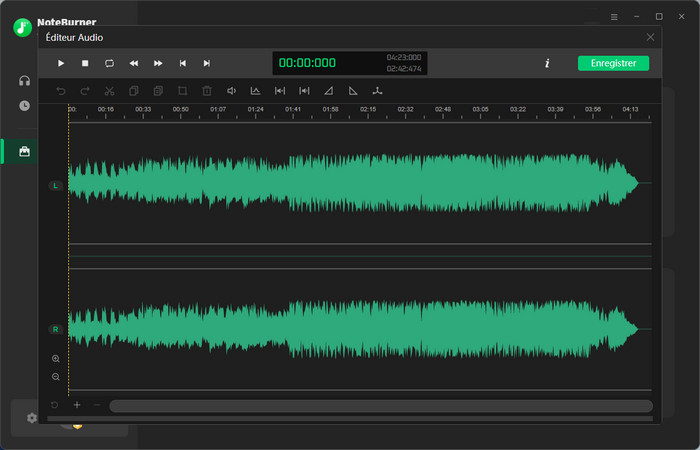Open the info icon in toolbar

point(547,63)
